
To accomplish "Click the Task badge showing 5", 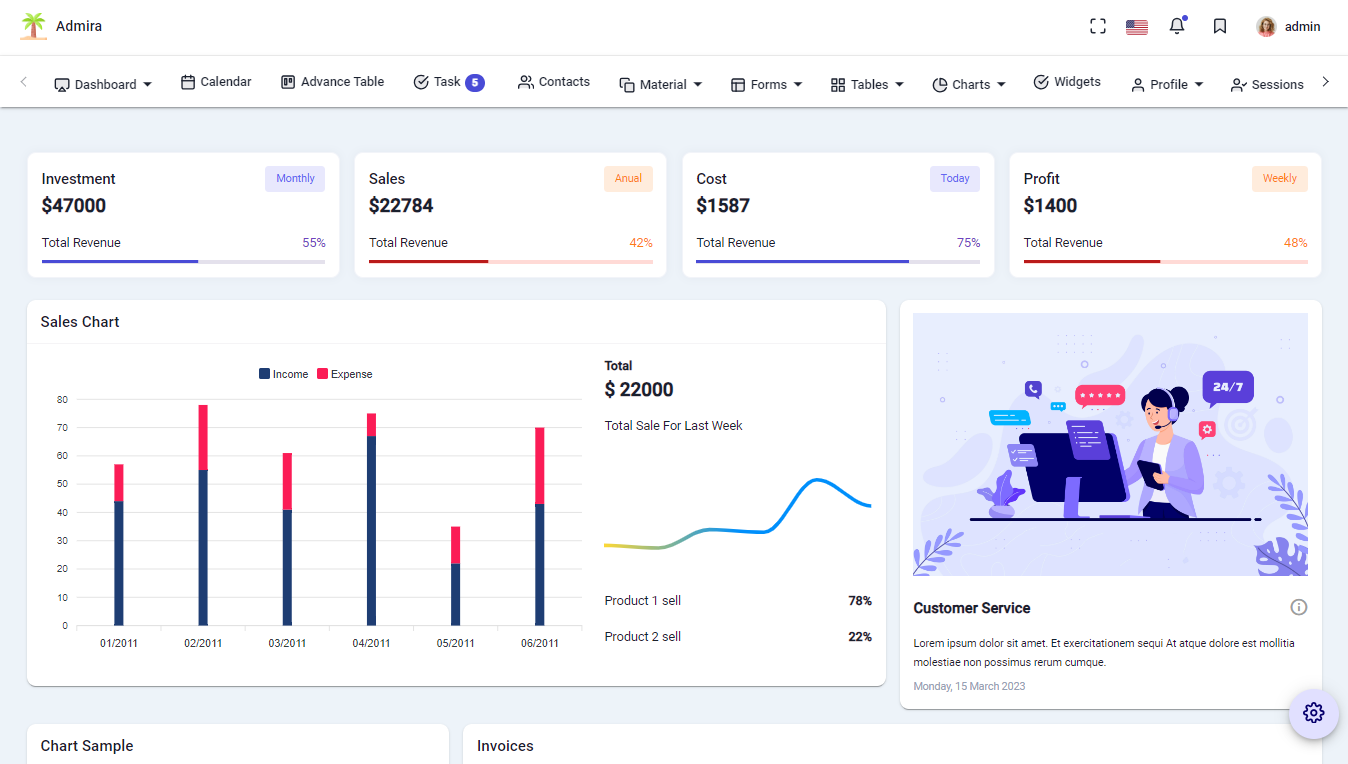I will (474, 81).
